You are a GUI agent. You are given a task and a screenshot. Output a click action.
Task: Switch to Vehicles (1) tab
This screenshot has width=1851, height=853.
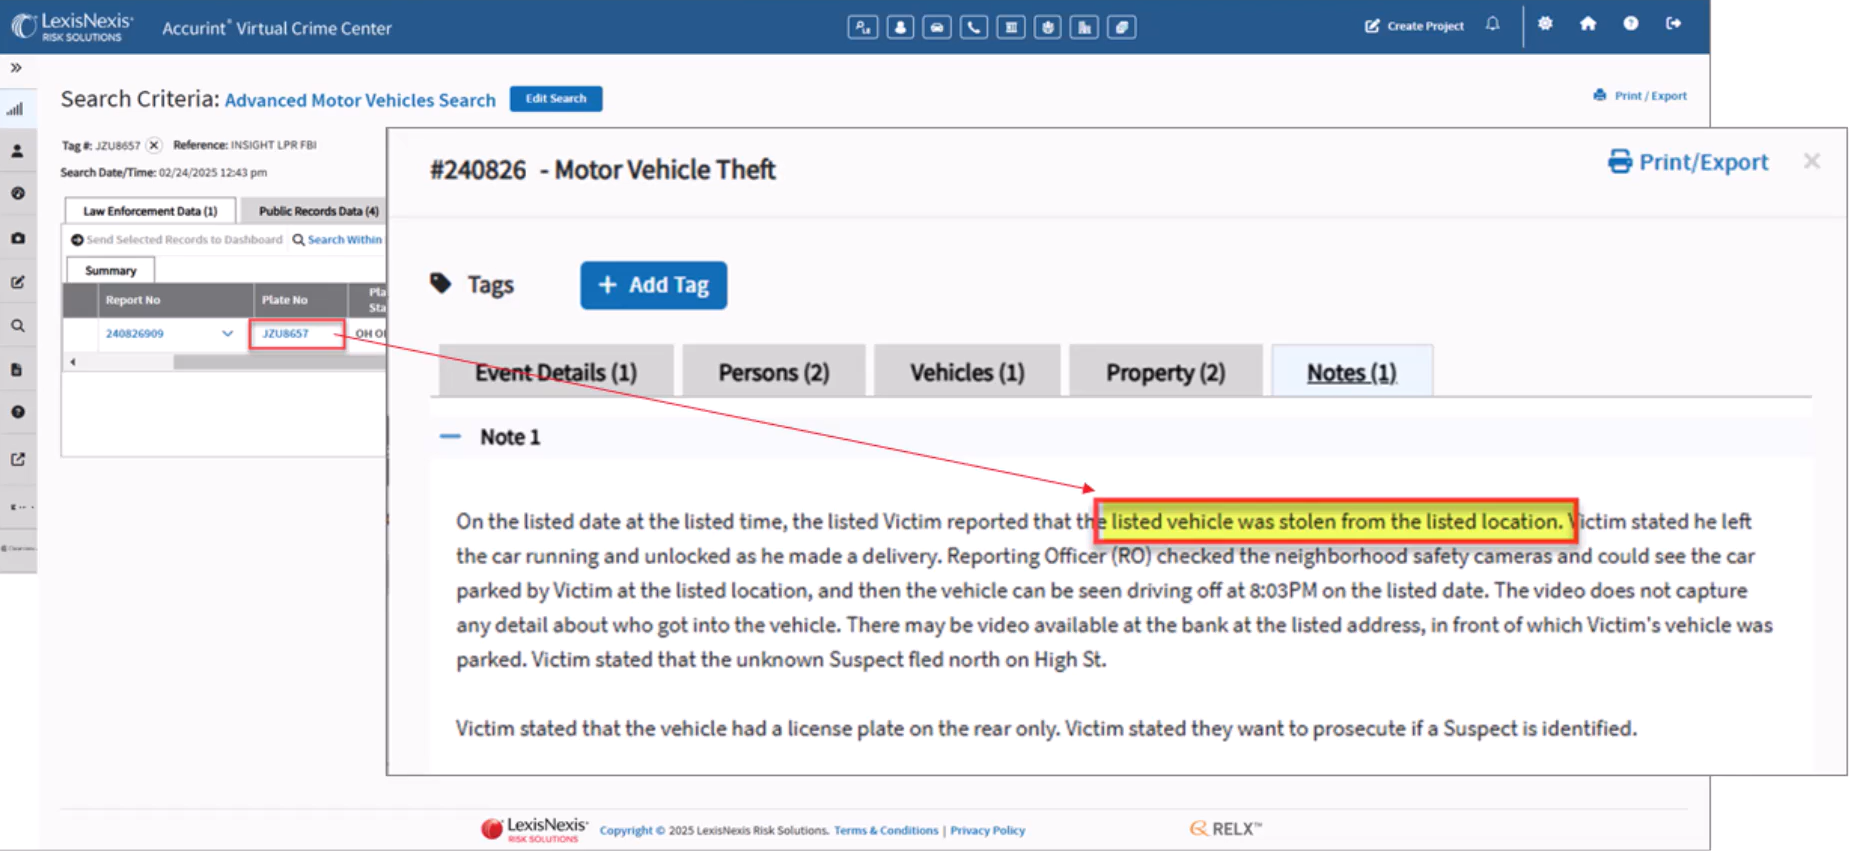tap(967, 372)
